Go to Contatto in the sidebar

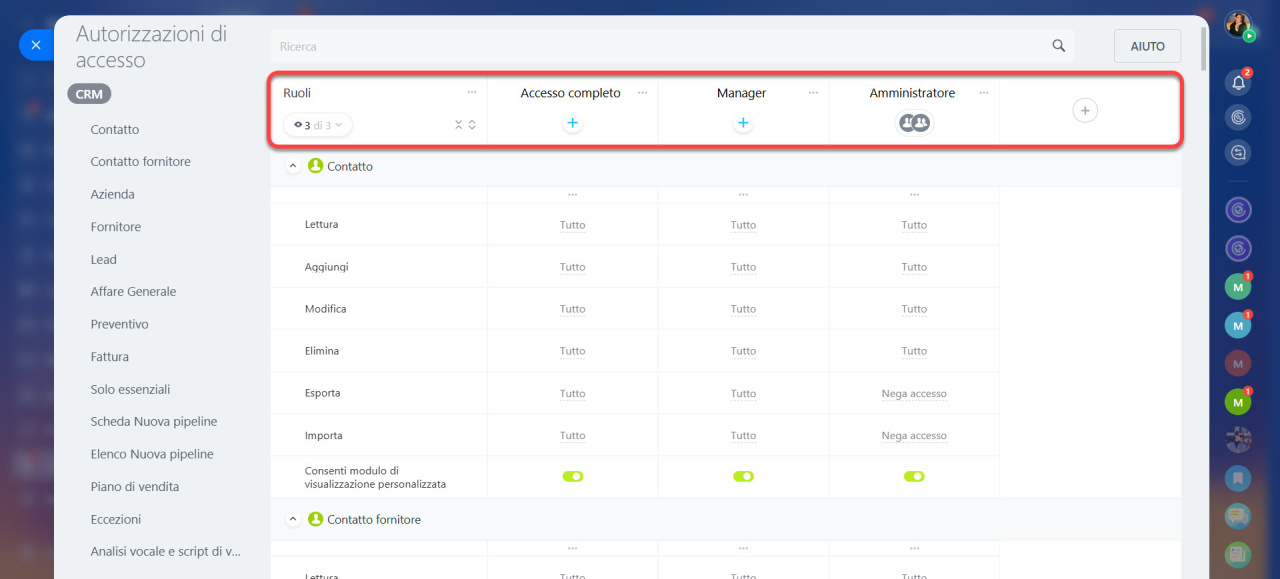tap(115, 129)
